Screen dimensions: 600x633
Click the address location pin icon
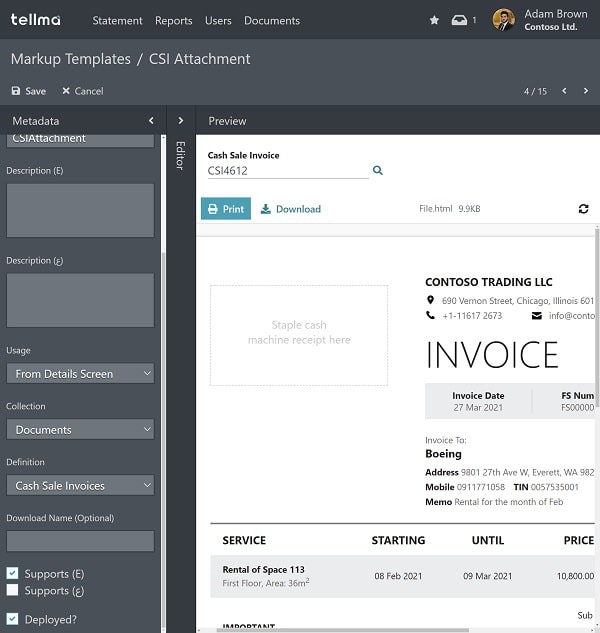(430, 300)
